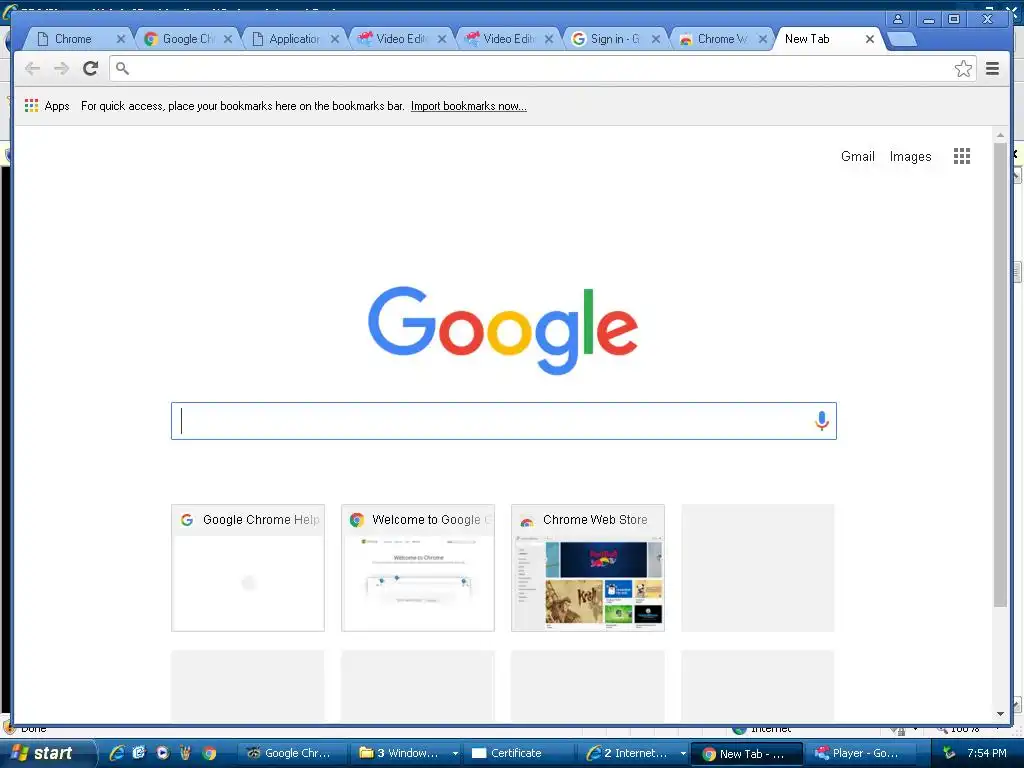Screen dimensions: 1024x768
Task: Close the Chrome Web Store tab
Action: pos(762,39)
